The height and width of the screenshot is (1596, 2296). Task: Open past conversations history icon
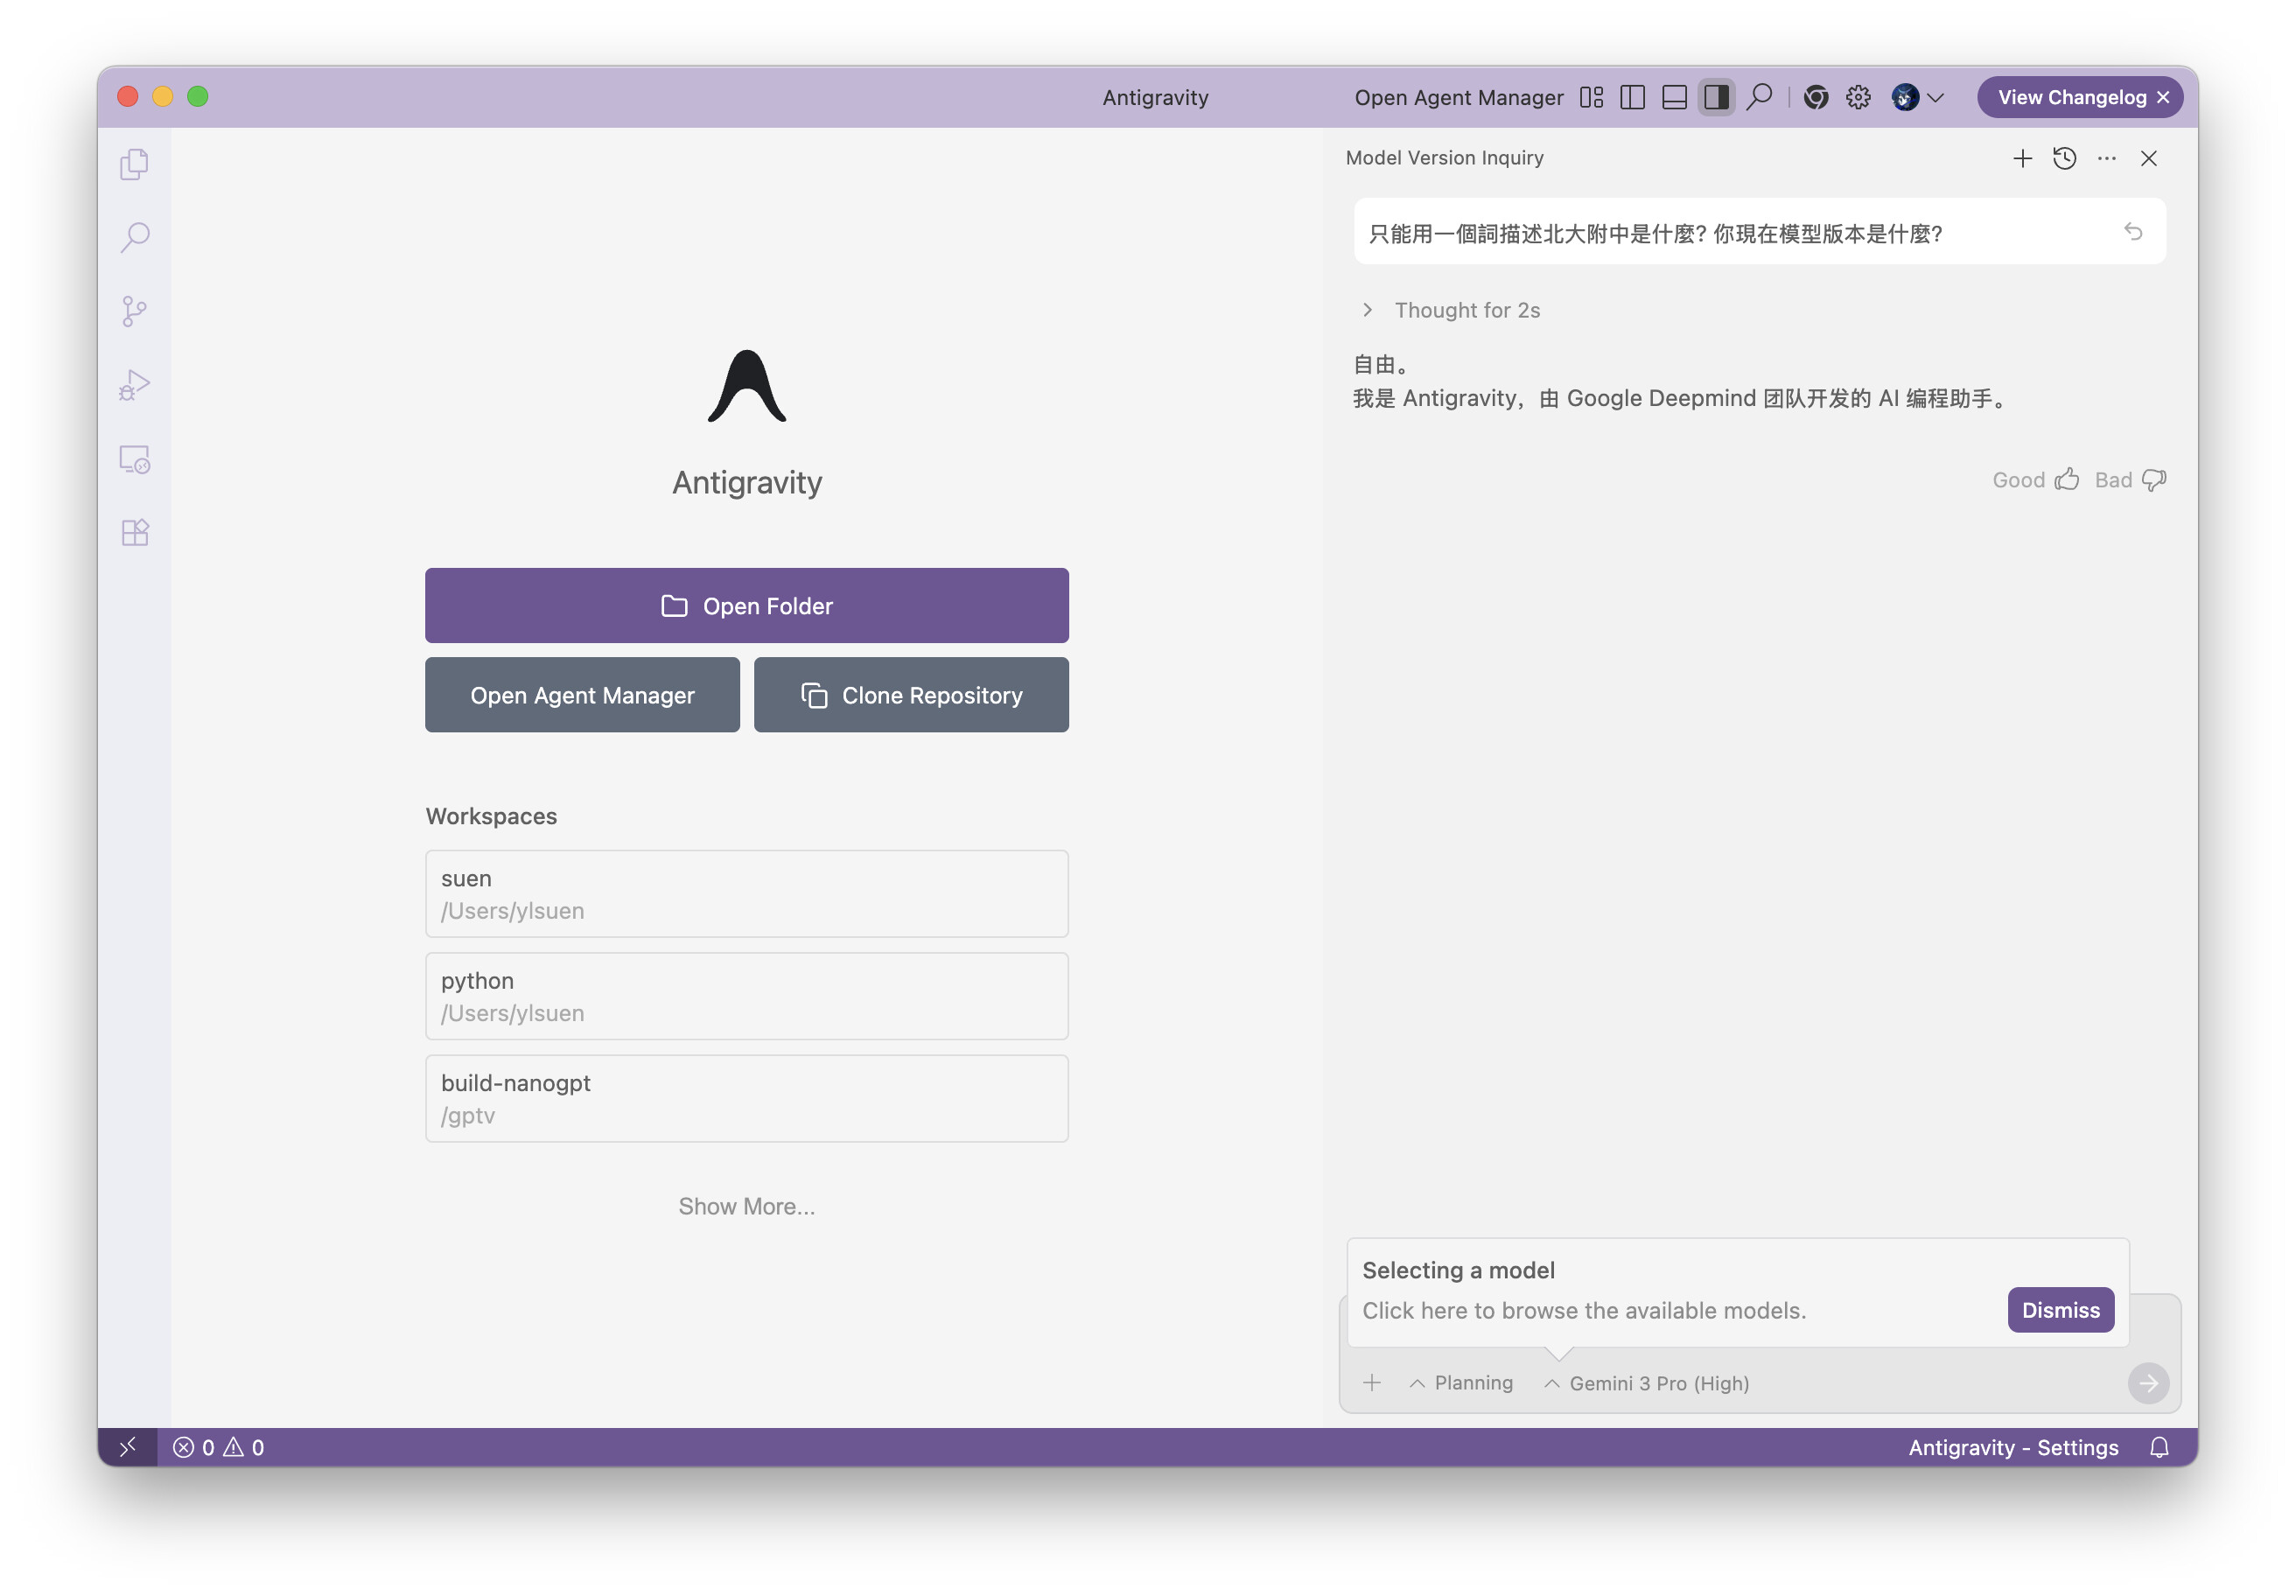(2064, 158)
